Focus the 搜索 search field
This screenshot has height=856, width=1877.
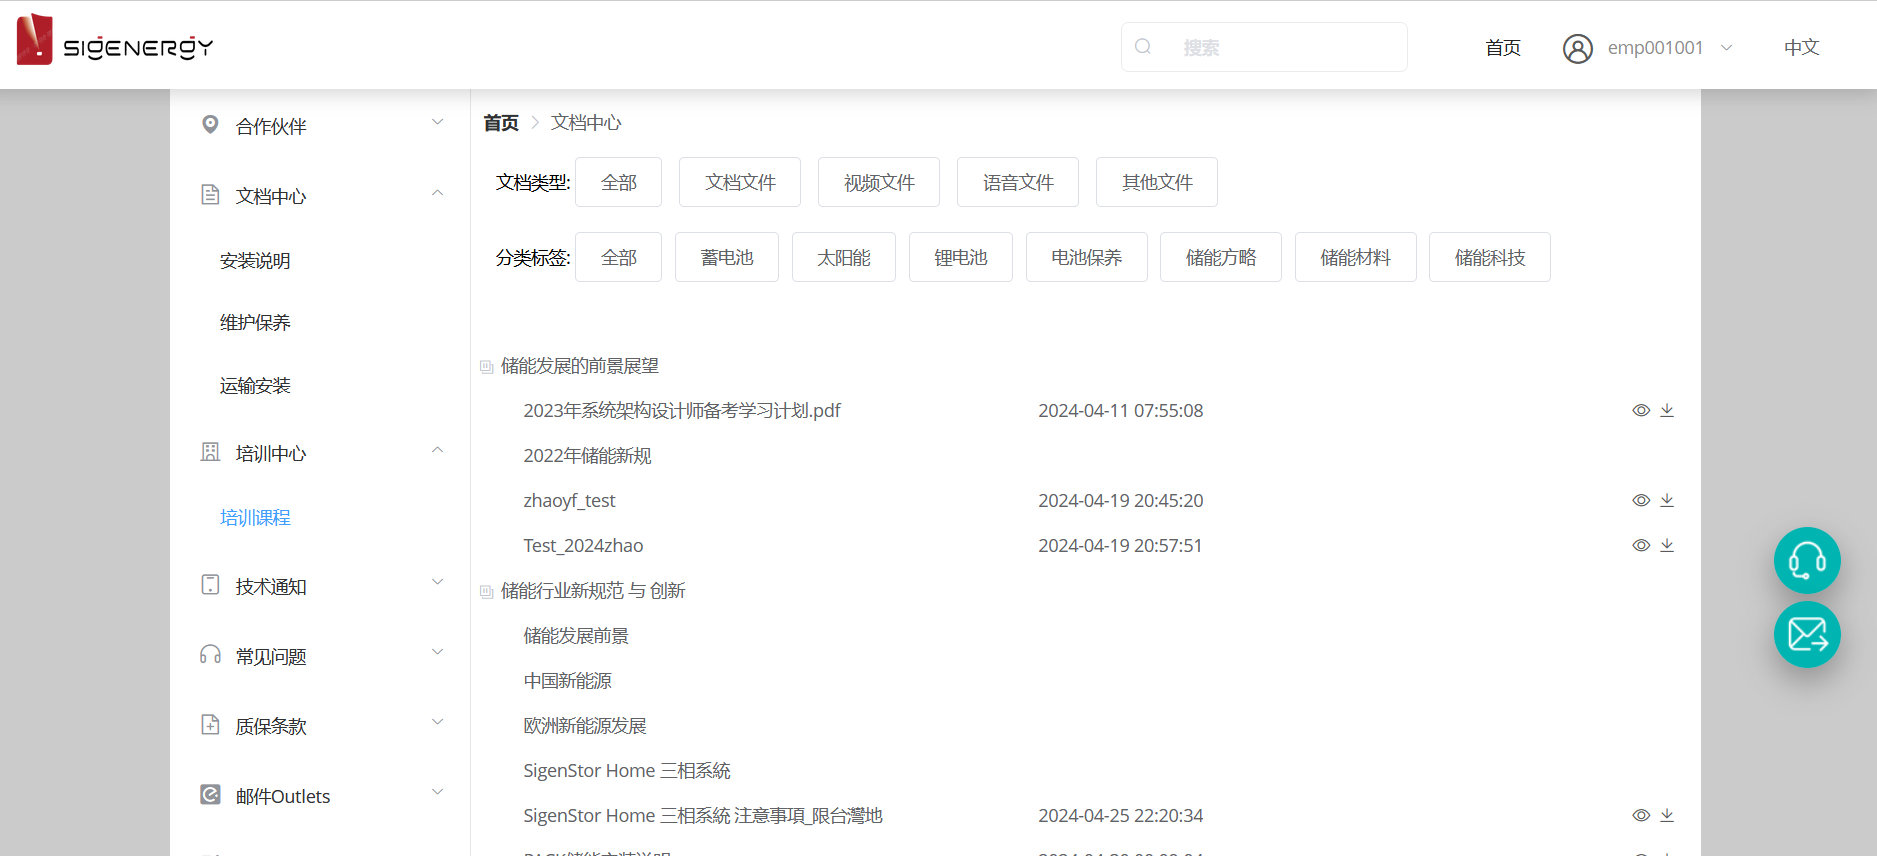1264,47
